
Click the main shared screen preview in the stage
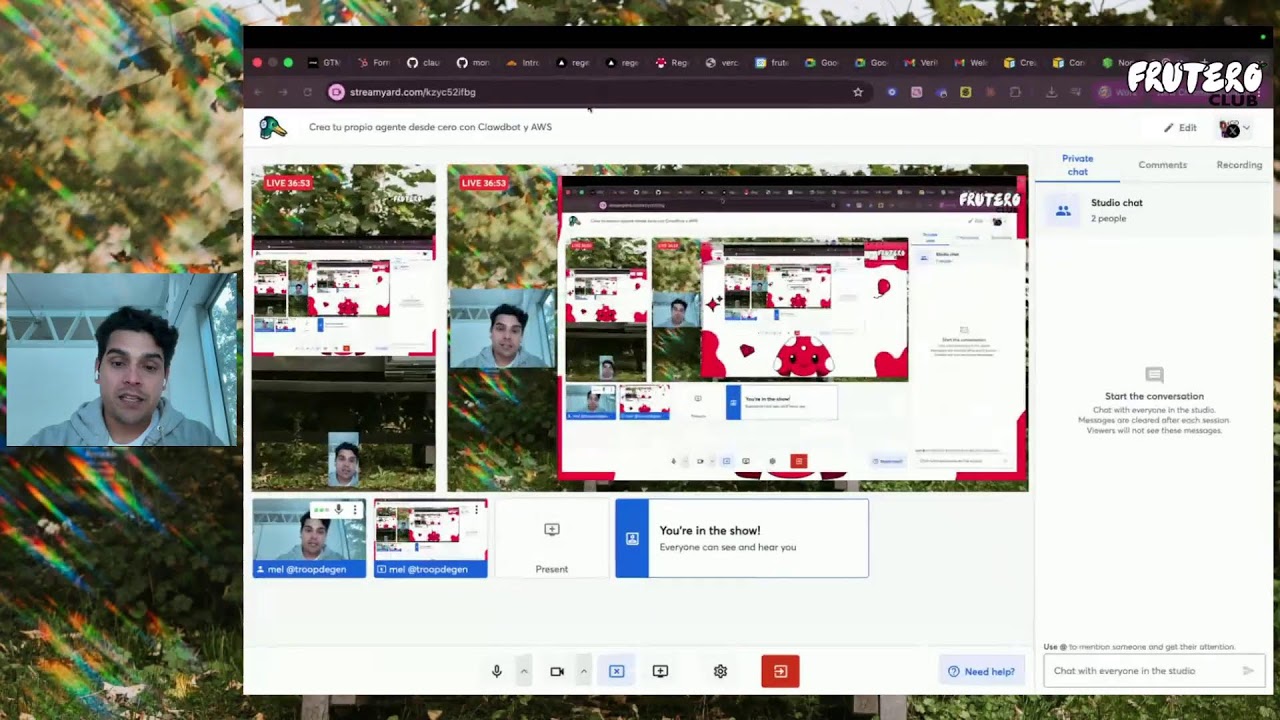(x=737, y=328)
